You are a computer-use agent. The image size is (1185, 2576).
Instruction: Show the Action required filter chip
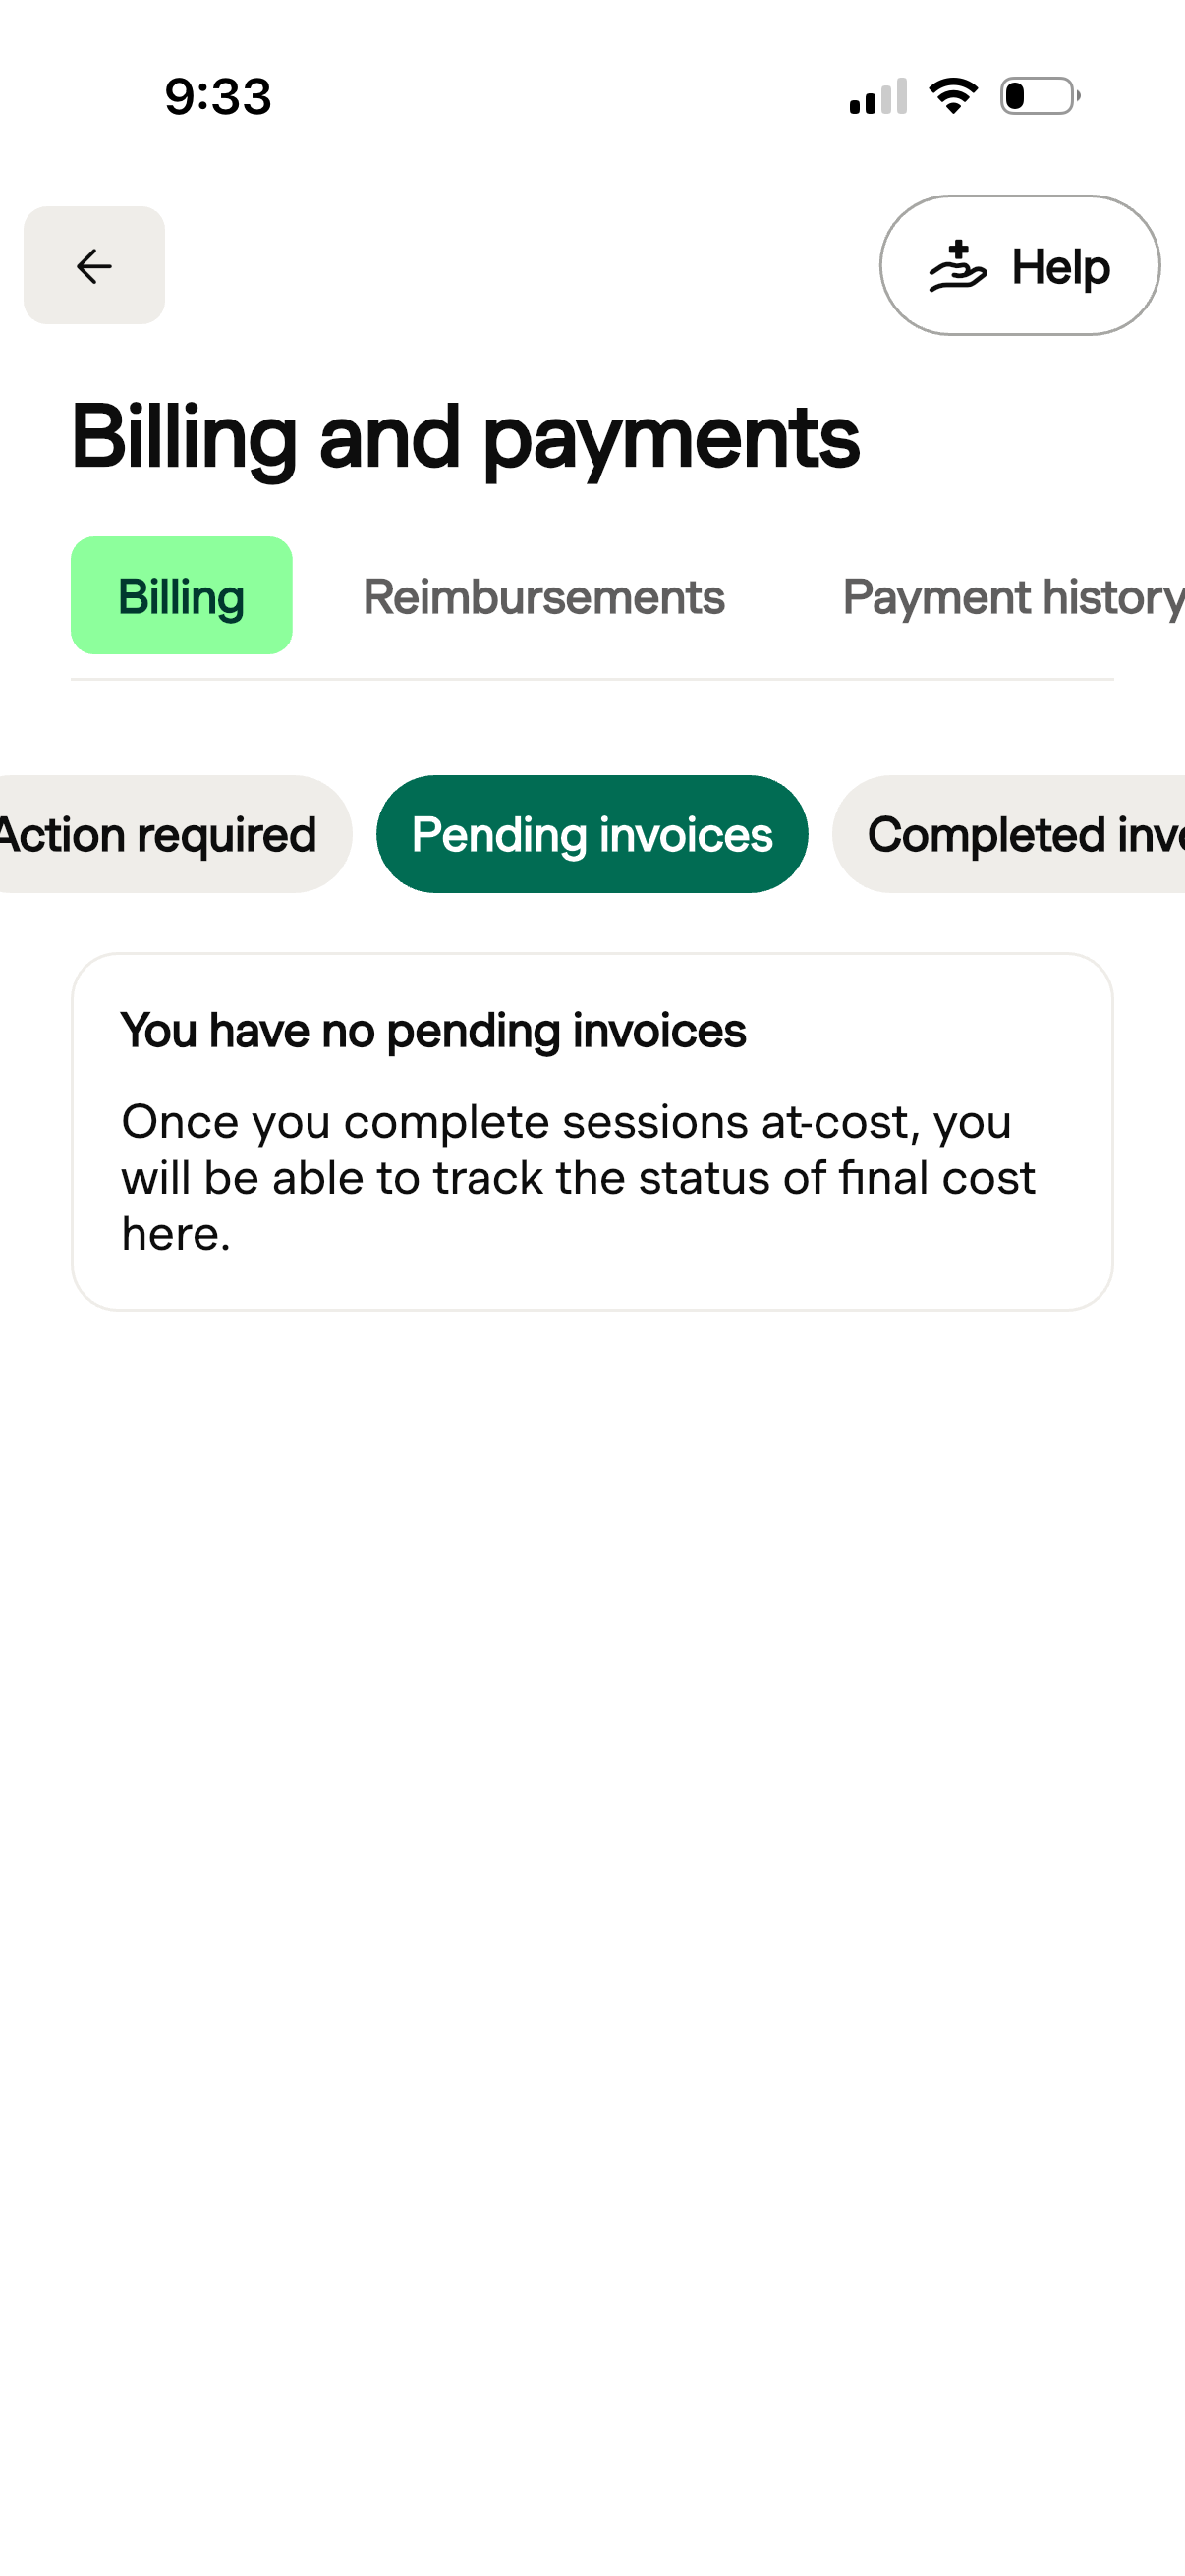coord(160,834)
